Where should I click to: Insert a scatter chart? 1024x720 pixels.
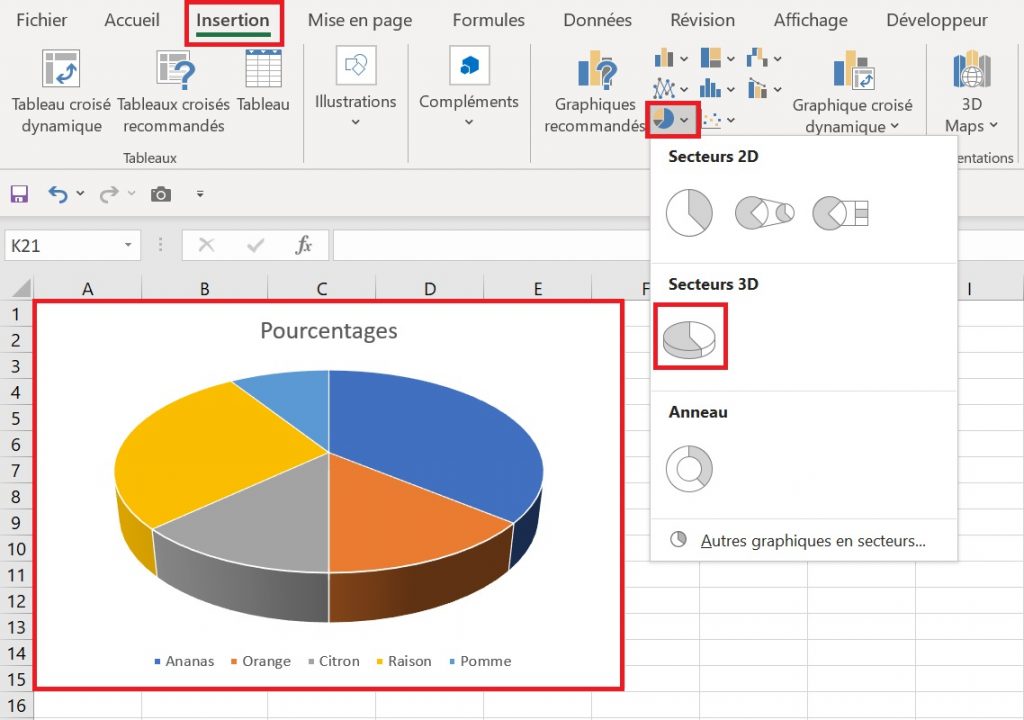click(713, 120)
